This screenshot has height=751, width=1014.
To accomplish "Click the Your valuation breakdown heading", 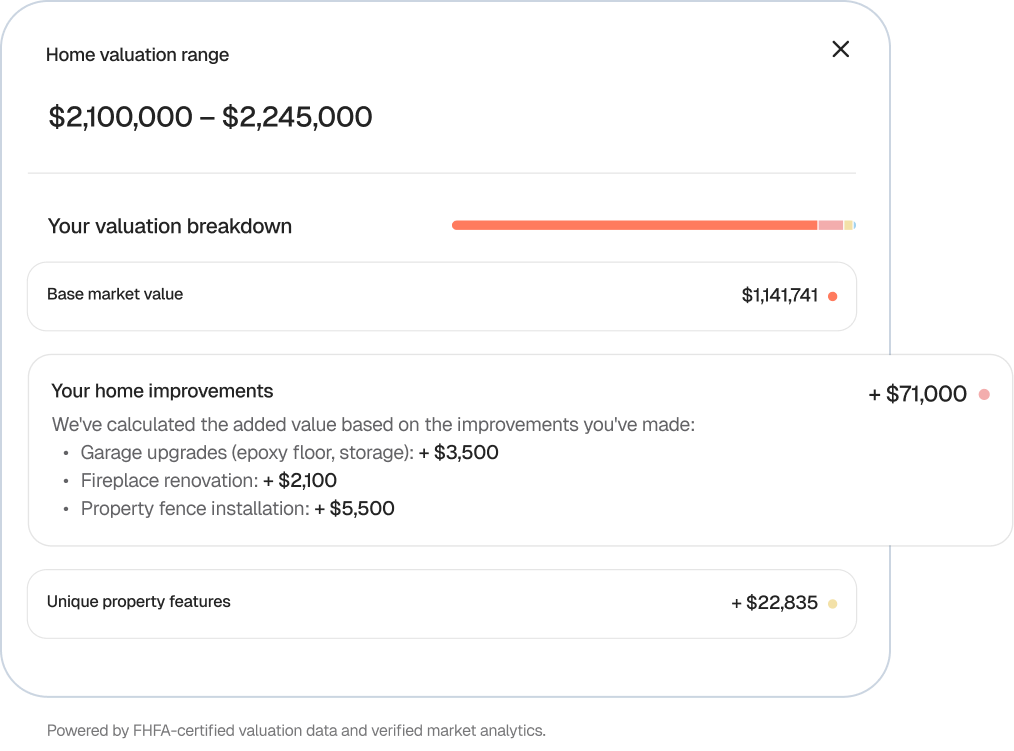I will [170, 226].
